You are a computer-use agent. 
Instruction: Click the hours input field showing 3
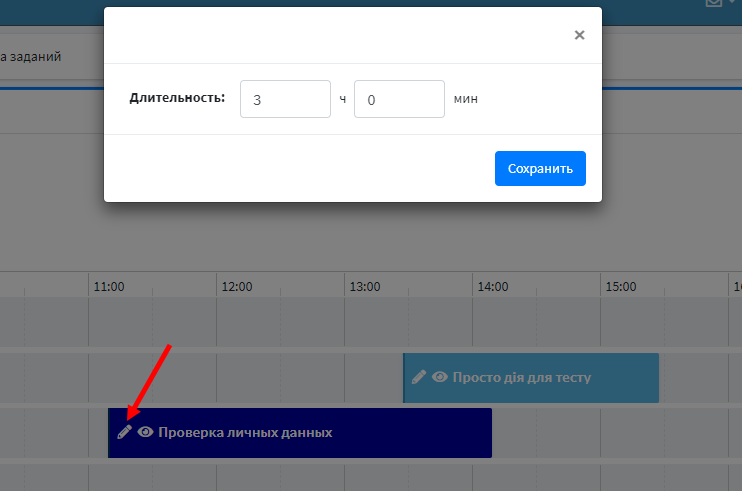pos(285,99)
